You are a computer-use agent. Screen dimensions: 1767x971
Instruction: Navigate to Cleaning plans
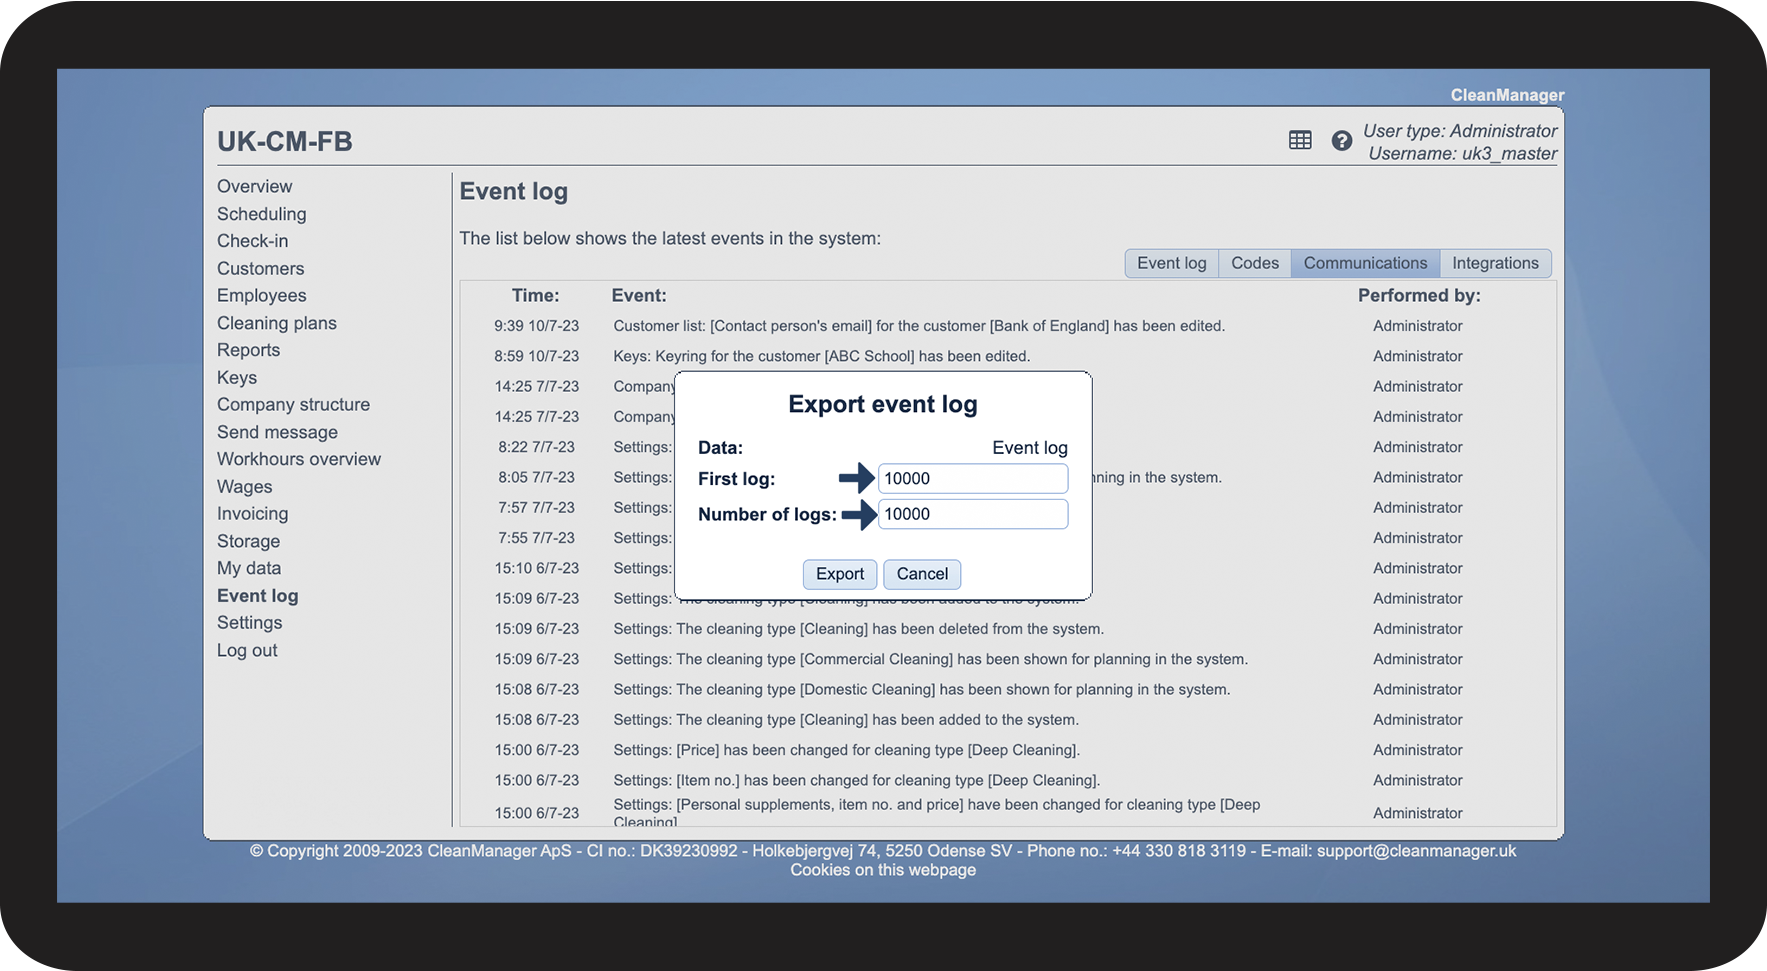276,323
